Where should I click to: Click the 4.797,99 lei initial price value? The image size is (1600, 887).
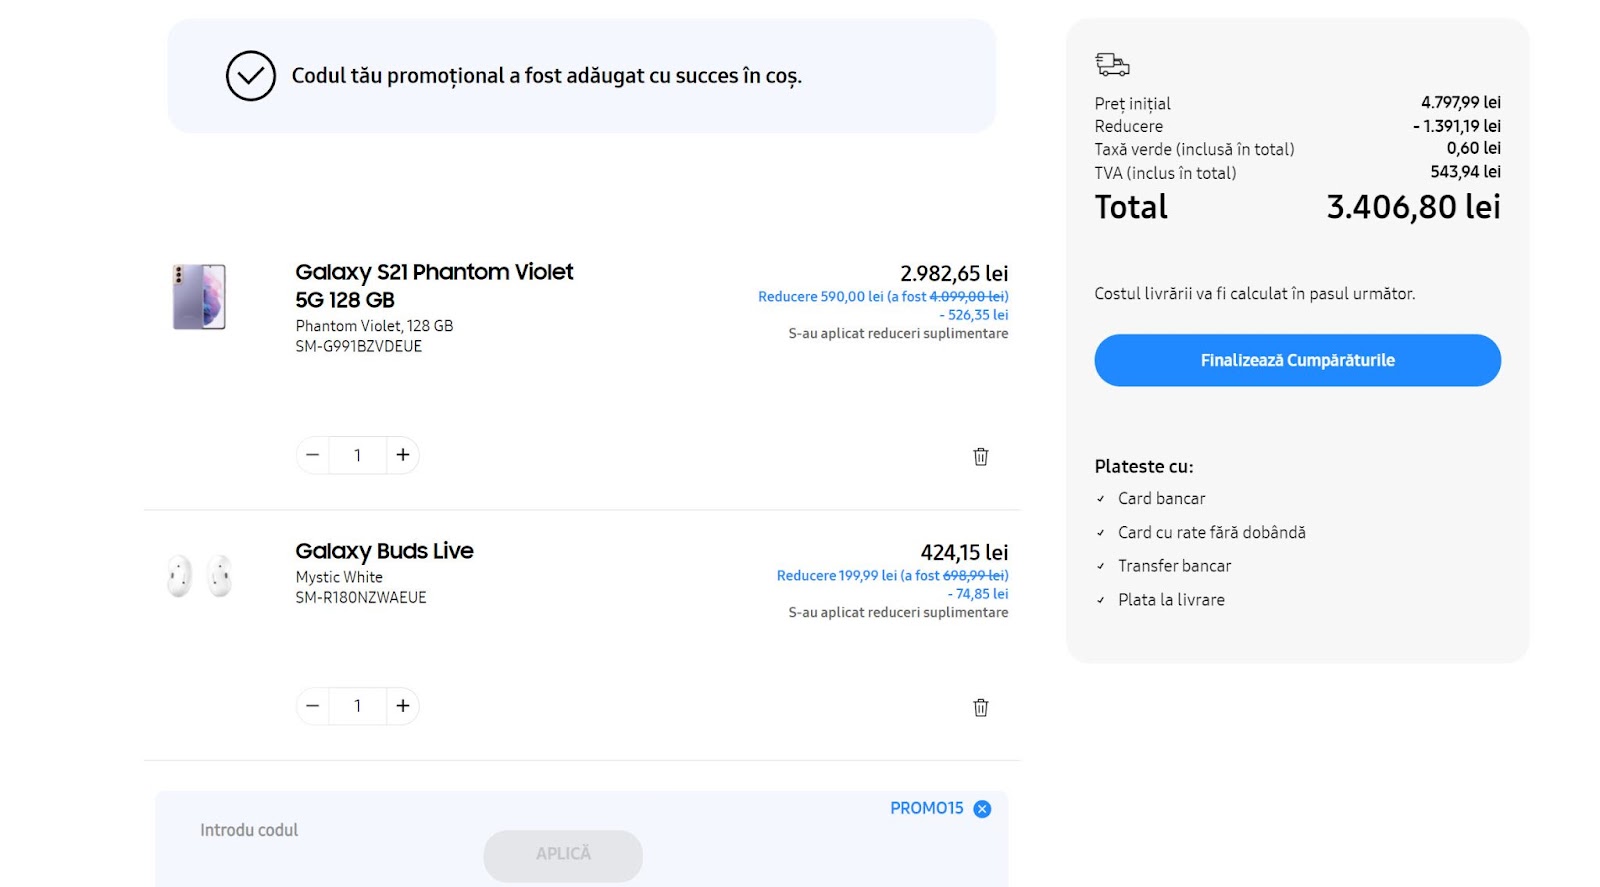(1460, 102)
